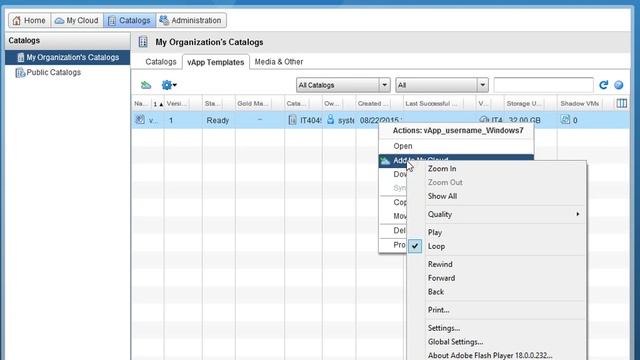Image resolution: width=640 pixels, height=360 pixels.
Task: Click the refresh icon
Action: pyautogui.click(x=604, y=85)
